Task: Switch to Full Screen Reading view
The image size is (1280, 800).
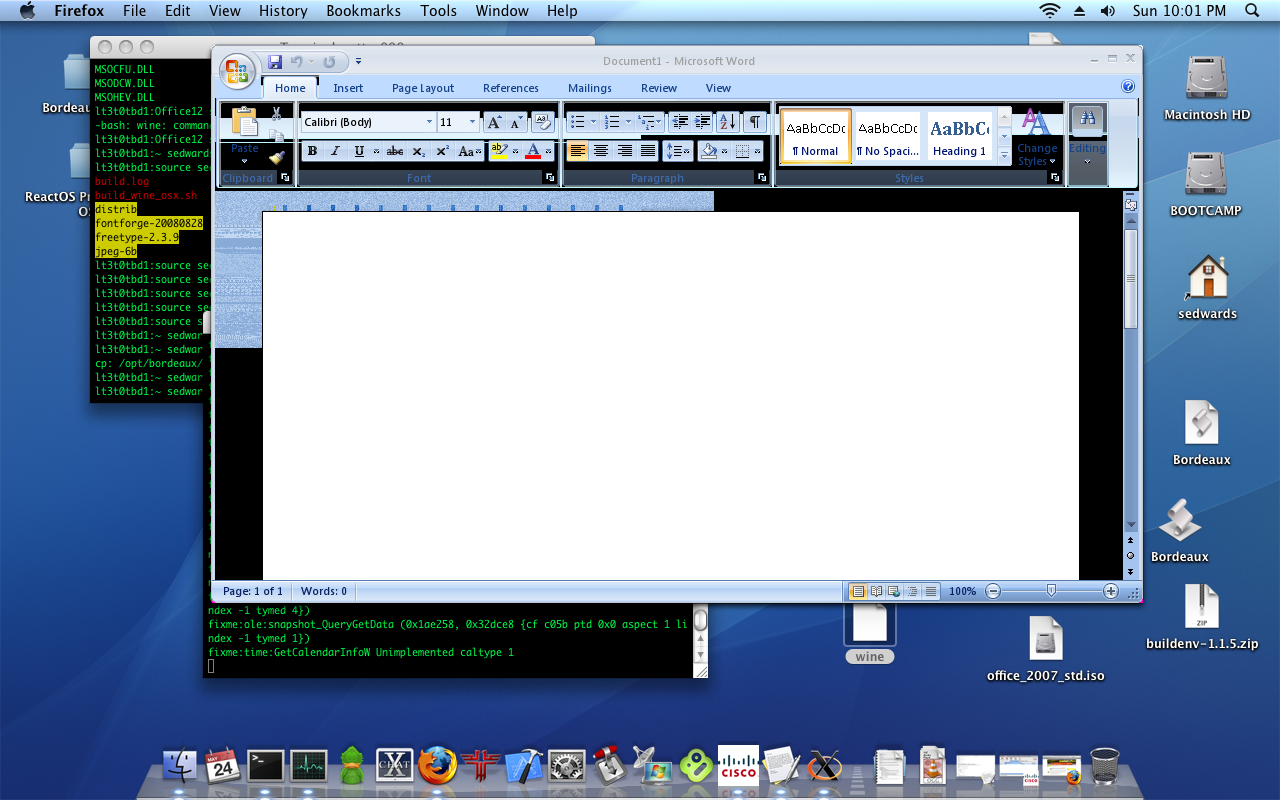Action: pos(876,592)
